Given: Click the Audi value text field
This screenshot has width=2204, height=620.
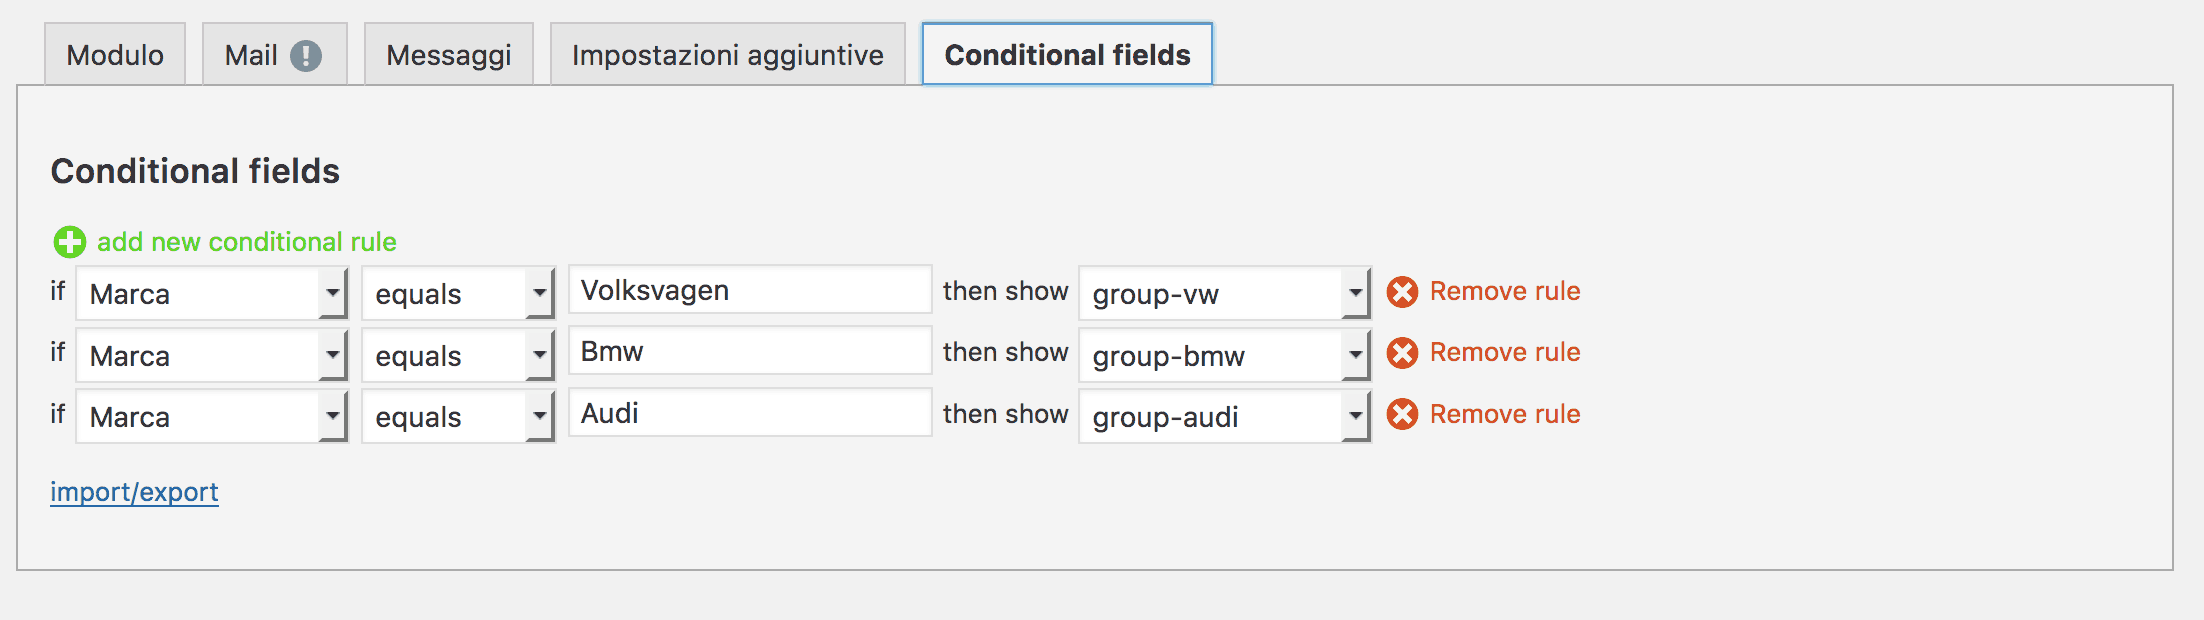Looking at the screenshot, I should click(x=750, y=413).
